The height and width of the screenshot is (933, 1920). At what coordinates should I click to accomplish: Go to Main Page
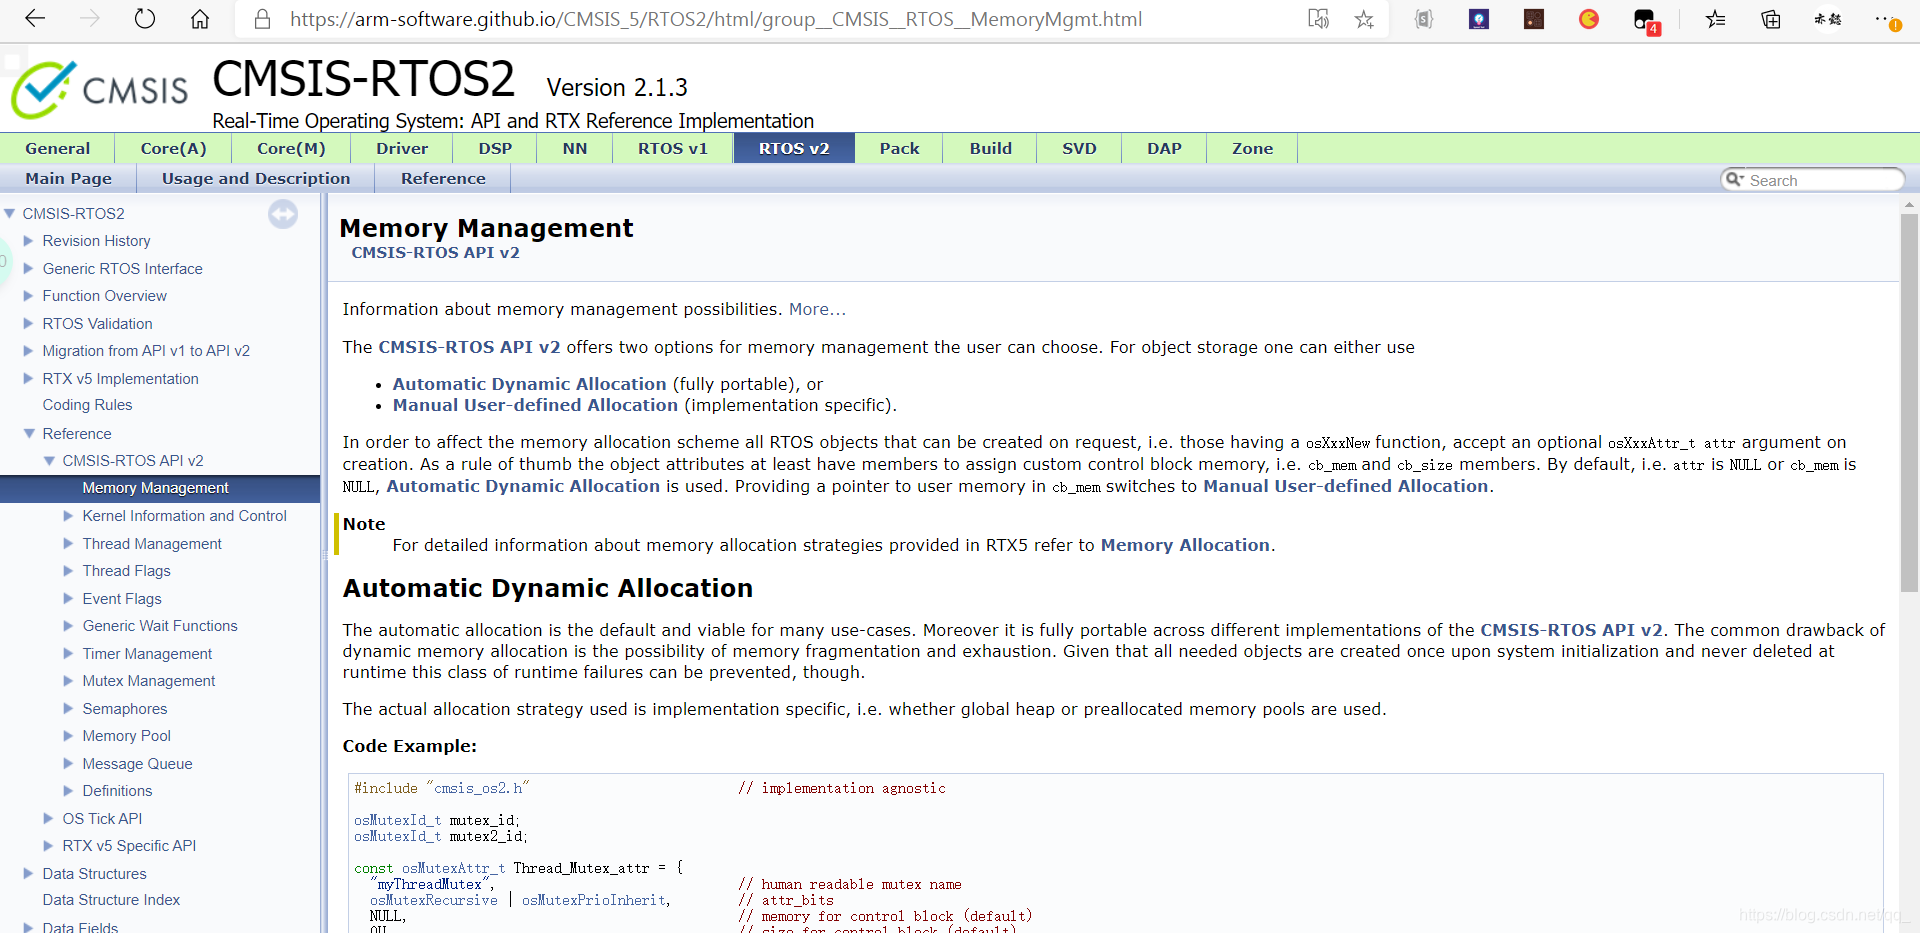[x=68, y=178]
